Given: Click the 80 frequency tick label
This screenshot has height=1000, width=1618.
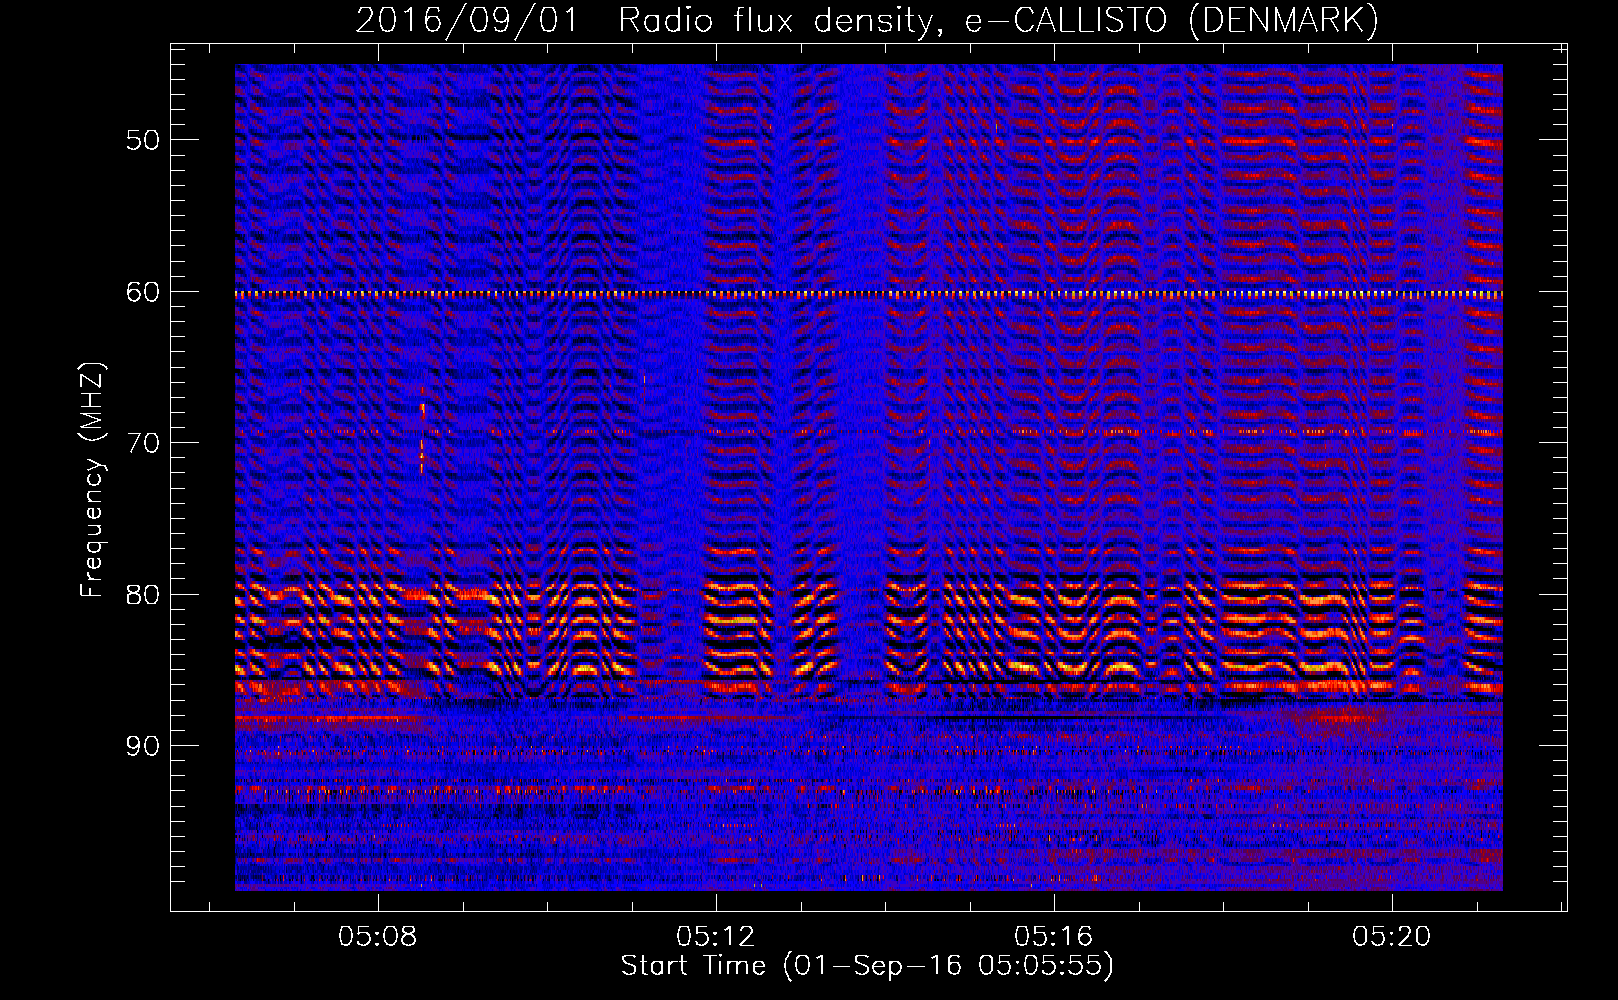Looking at the screenshot, I should (x=143, y=594).
